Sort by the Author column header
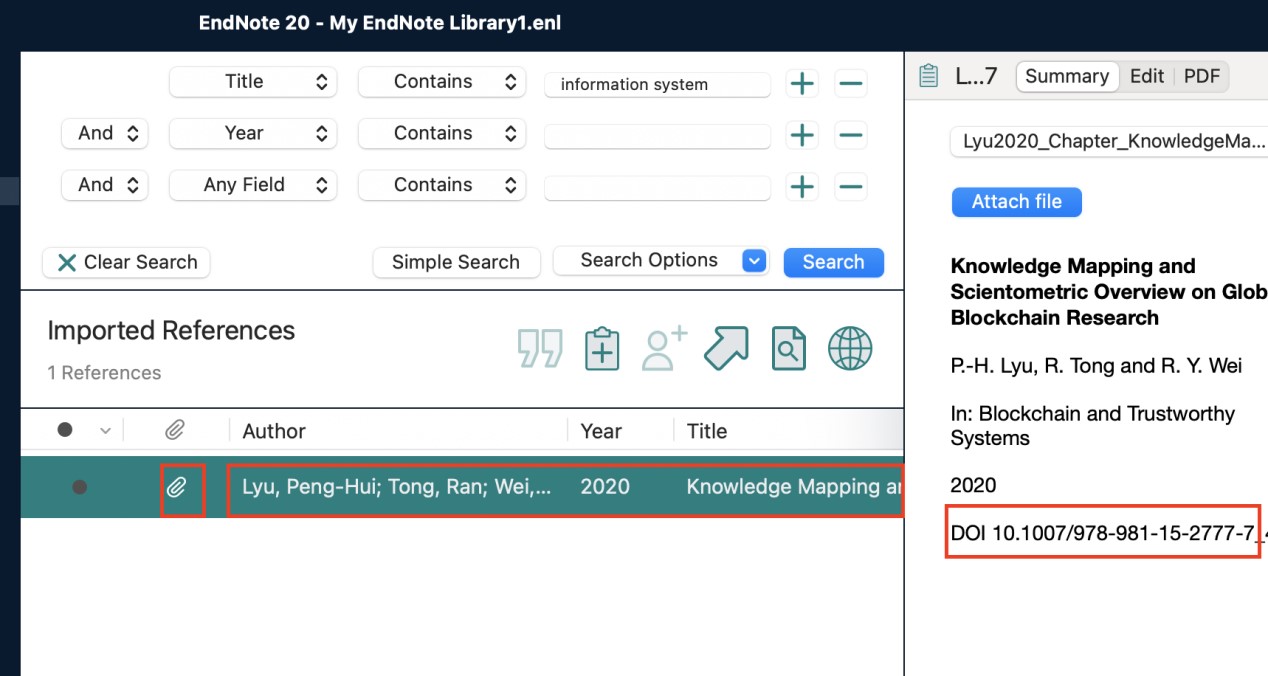 (x=274, y=431)
